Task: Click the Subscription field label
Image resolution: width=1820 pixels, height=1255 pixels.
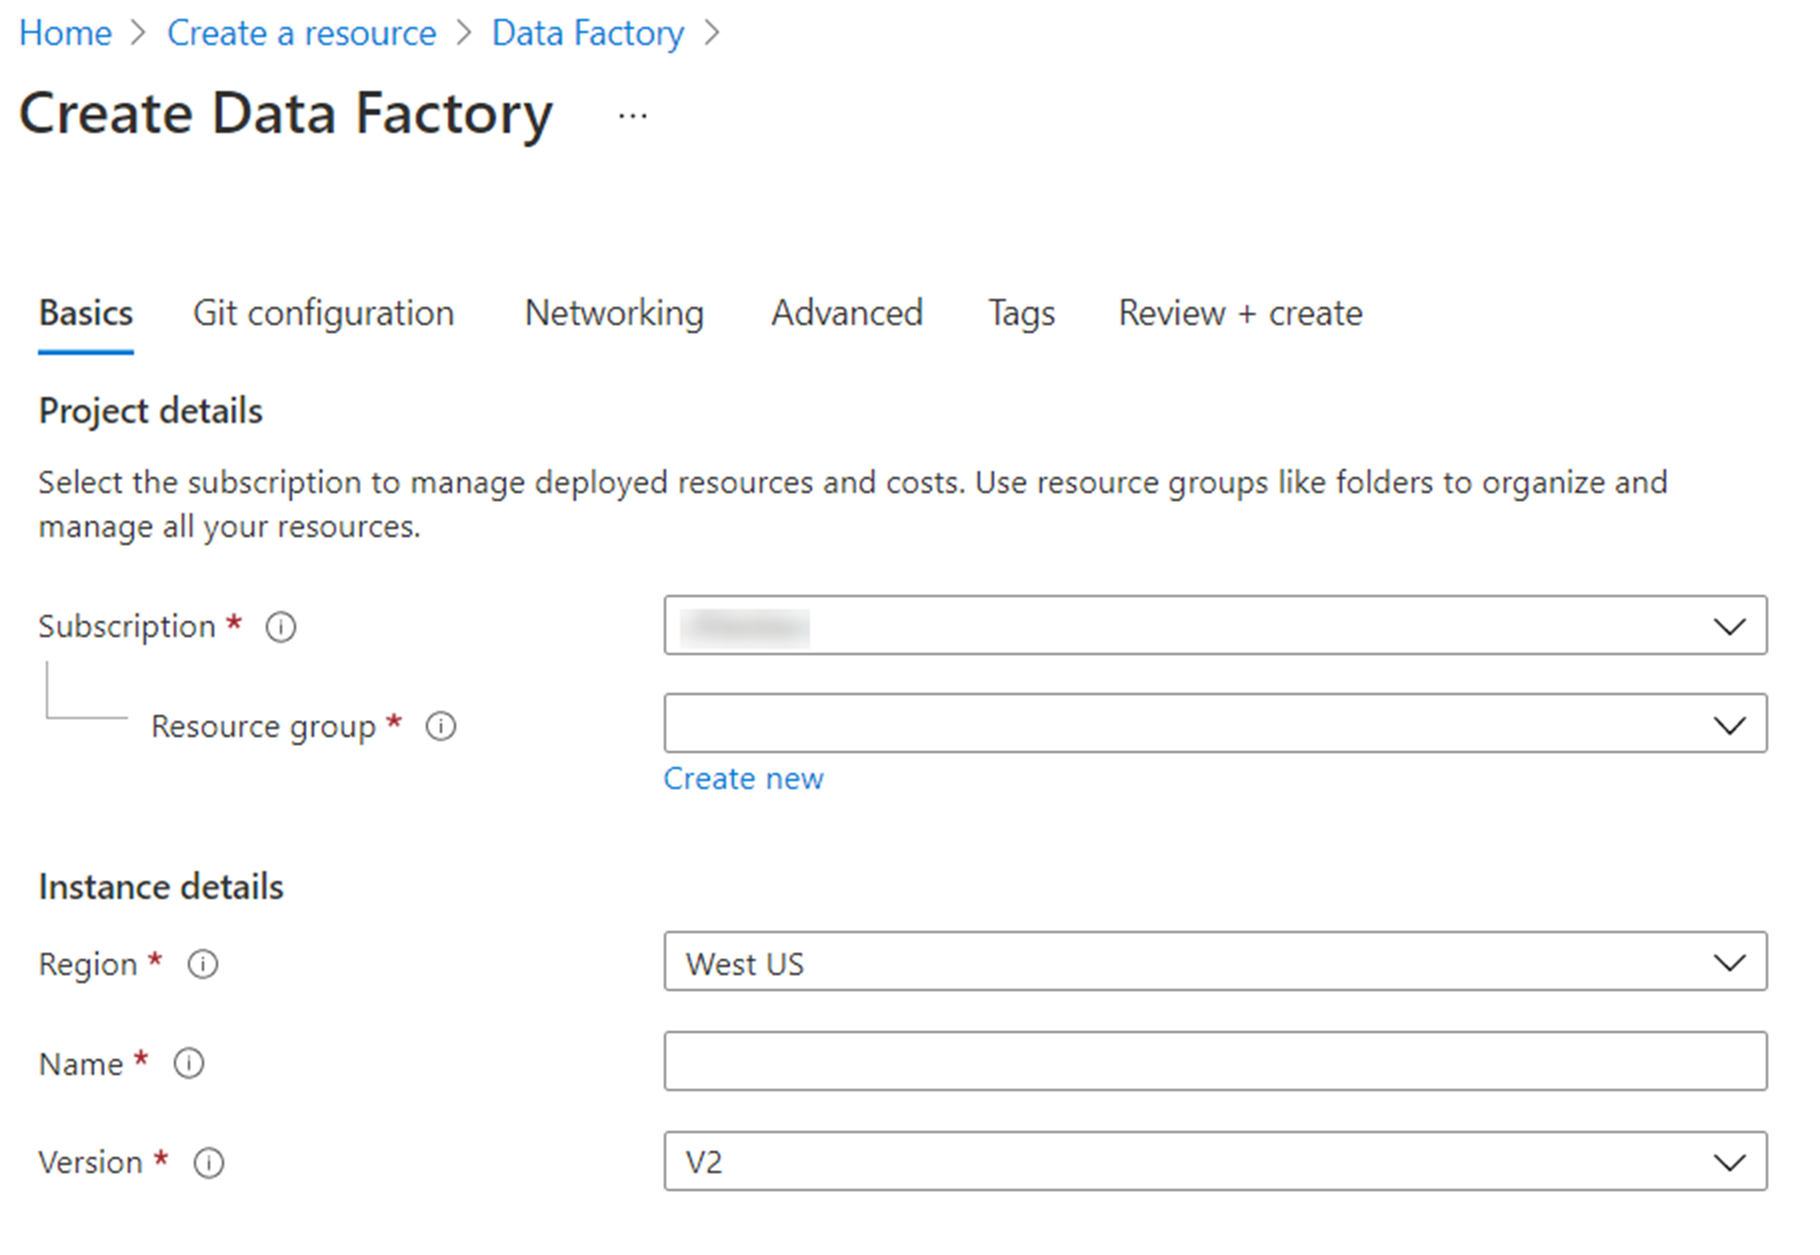Action: pyautogui.click(x=127, y=627)
